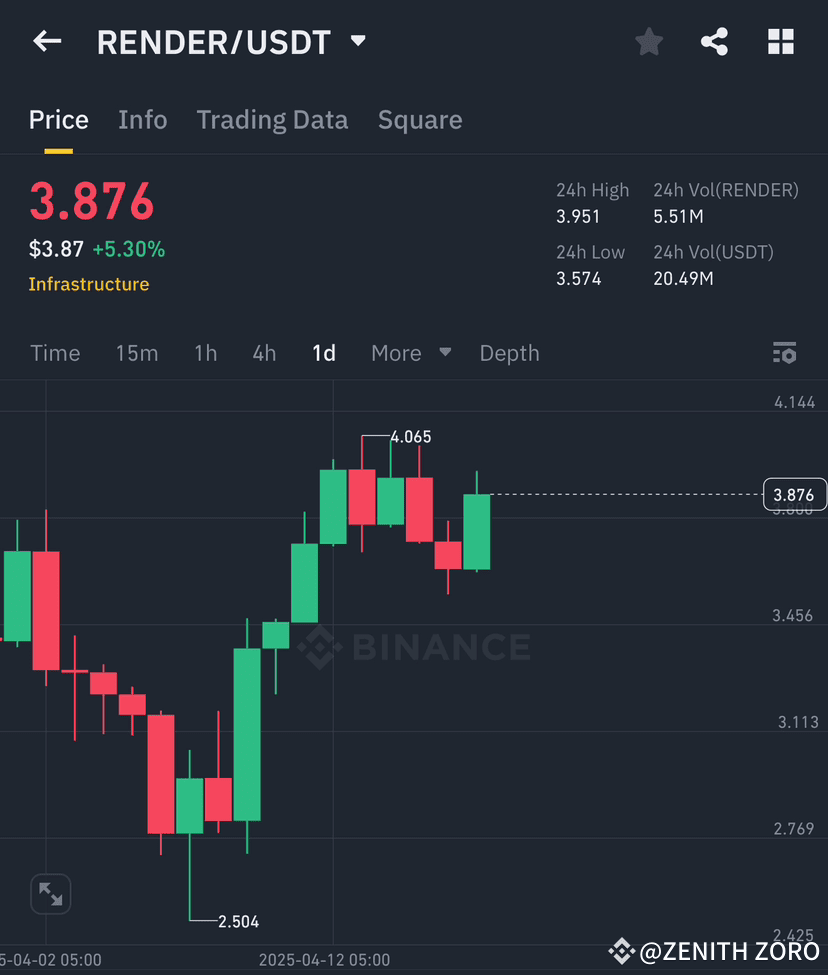828x975 pixels.
Task: Star RENDER/USDT as a favorite
Action: [648, 41]
